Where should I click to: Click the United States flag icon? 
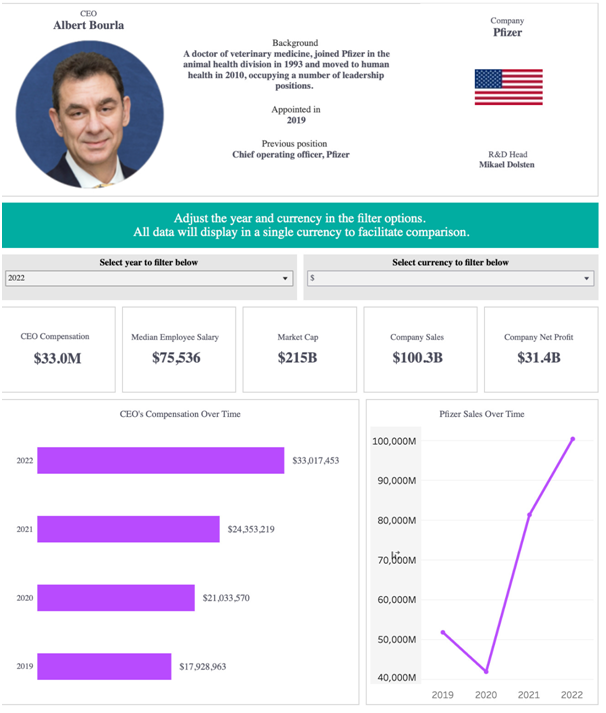pos(508,87)
